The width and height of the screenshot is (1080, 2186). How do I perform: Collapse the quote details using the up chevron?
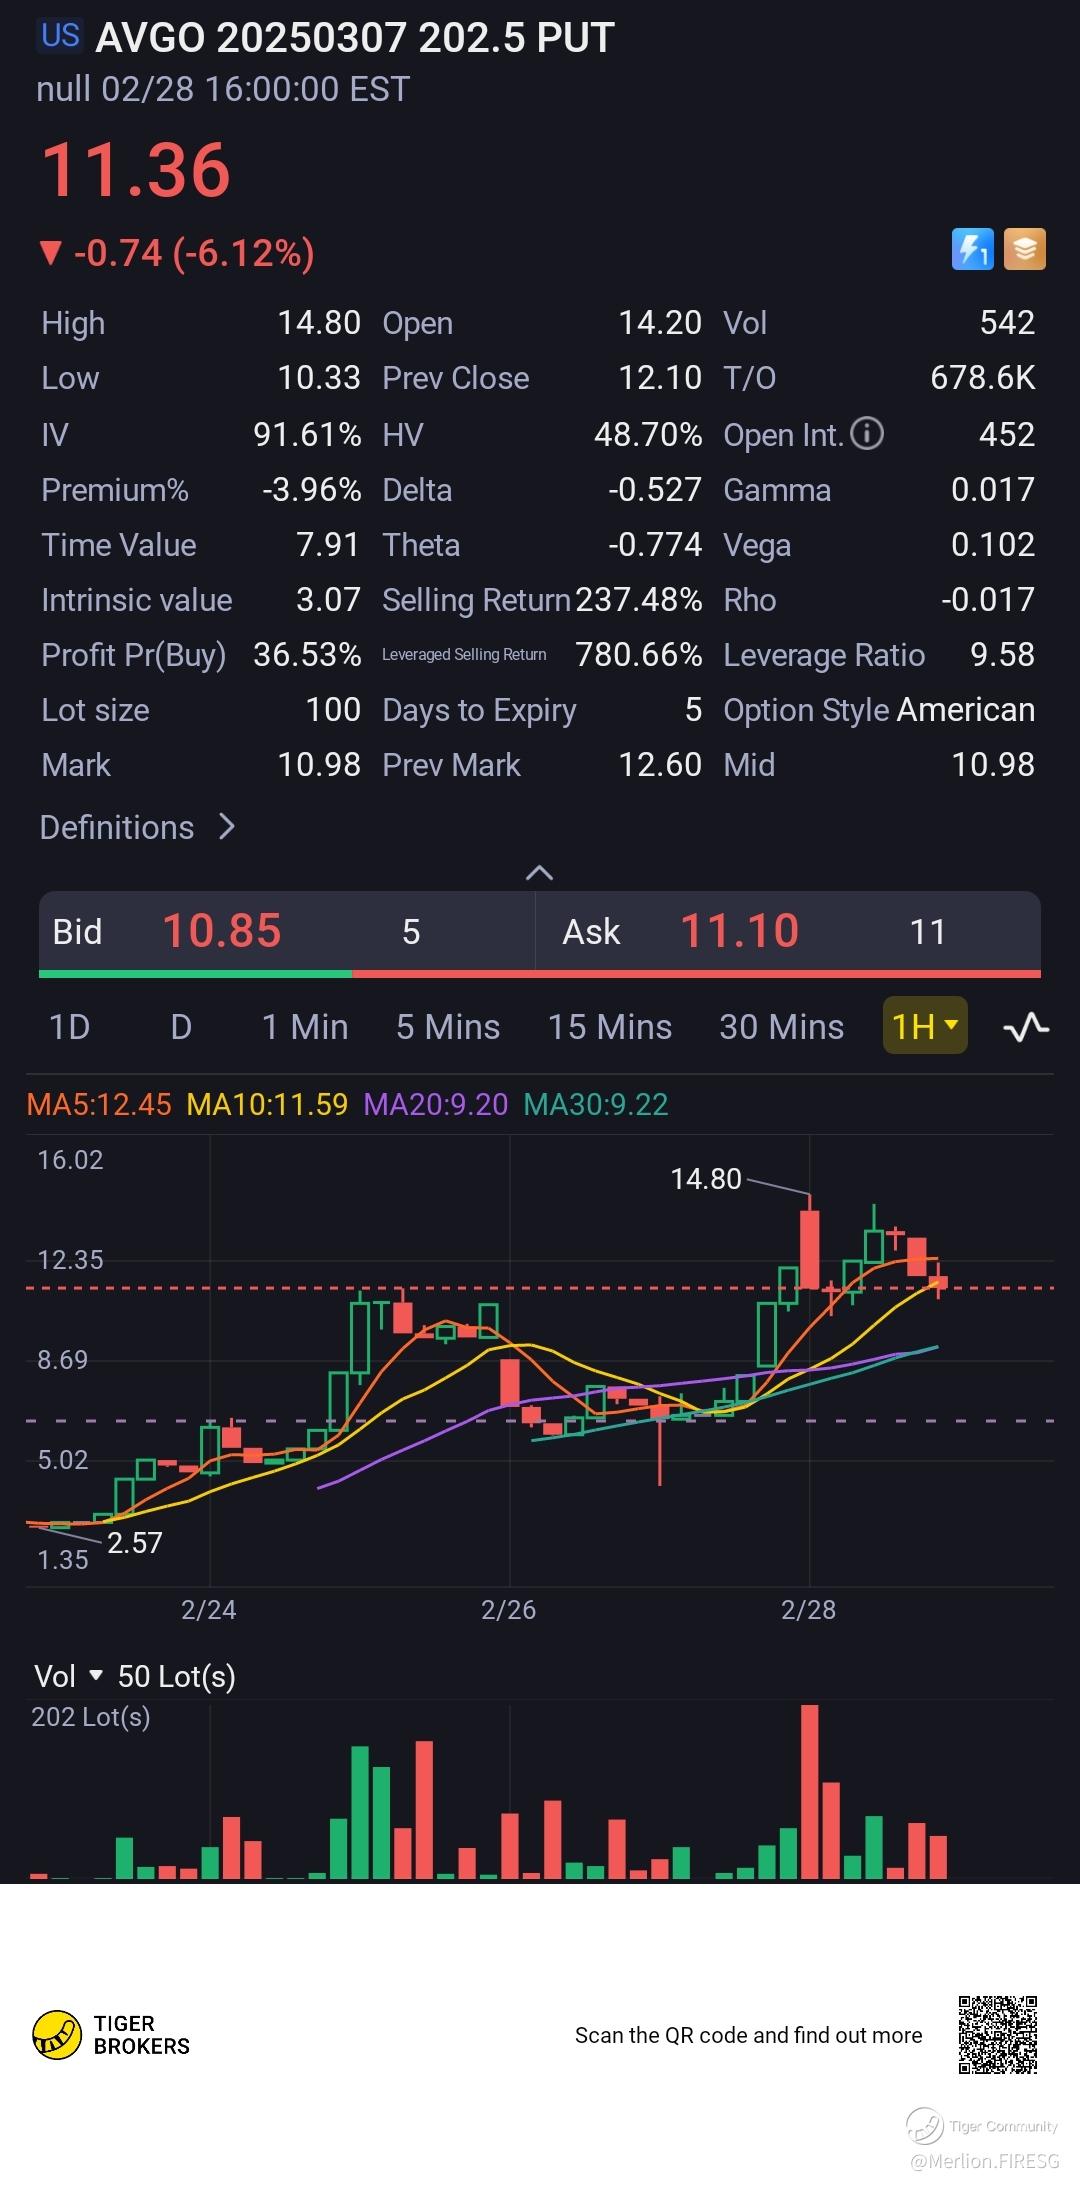pyautogui.click(x=539, y=873)
